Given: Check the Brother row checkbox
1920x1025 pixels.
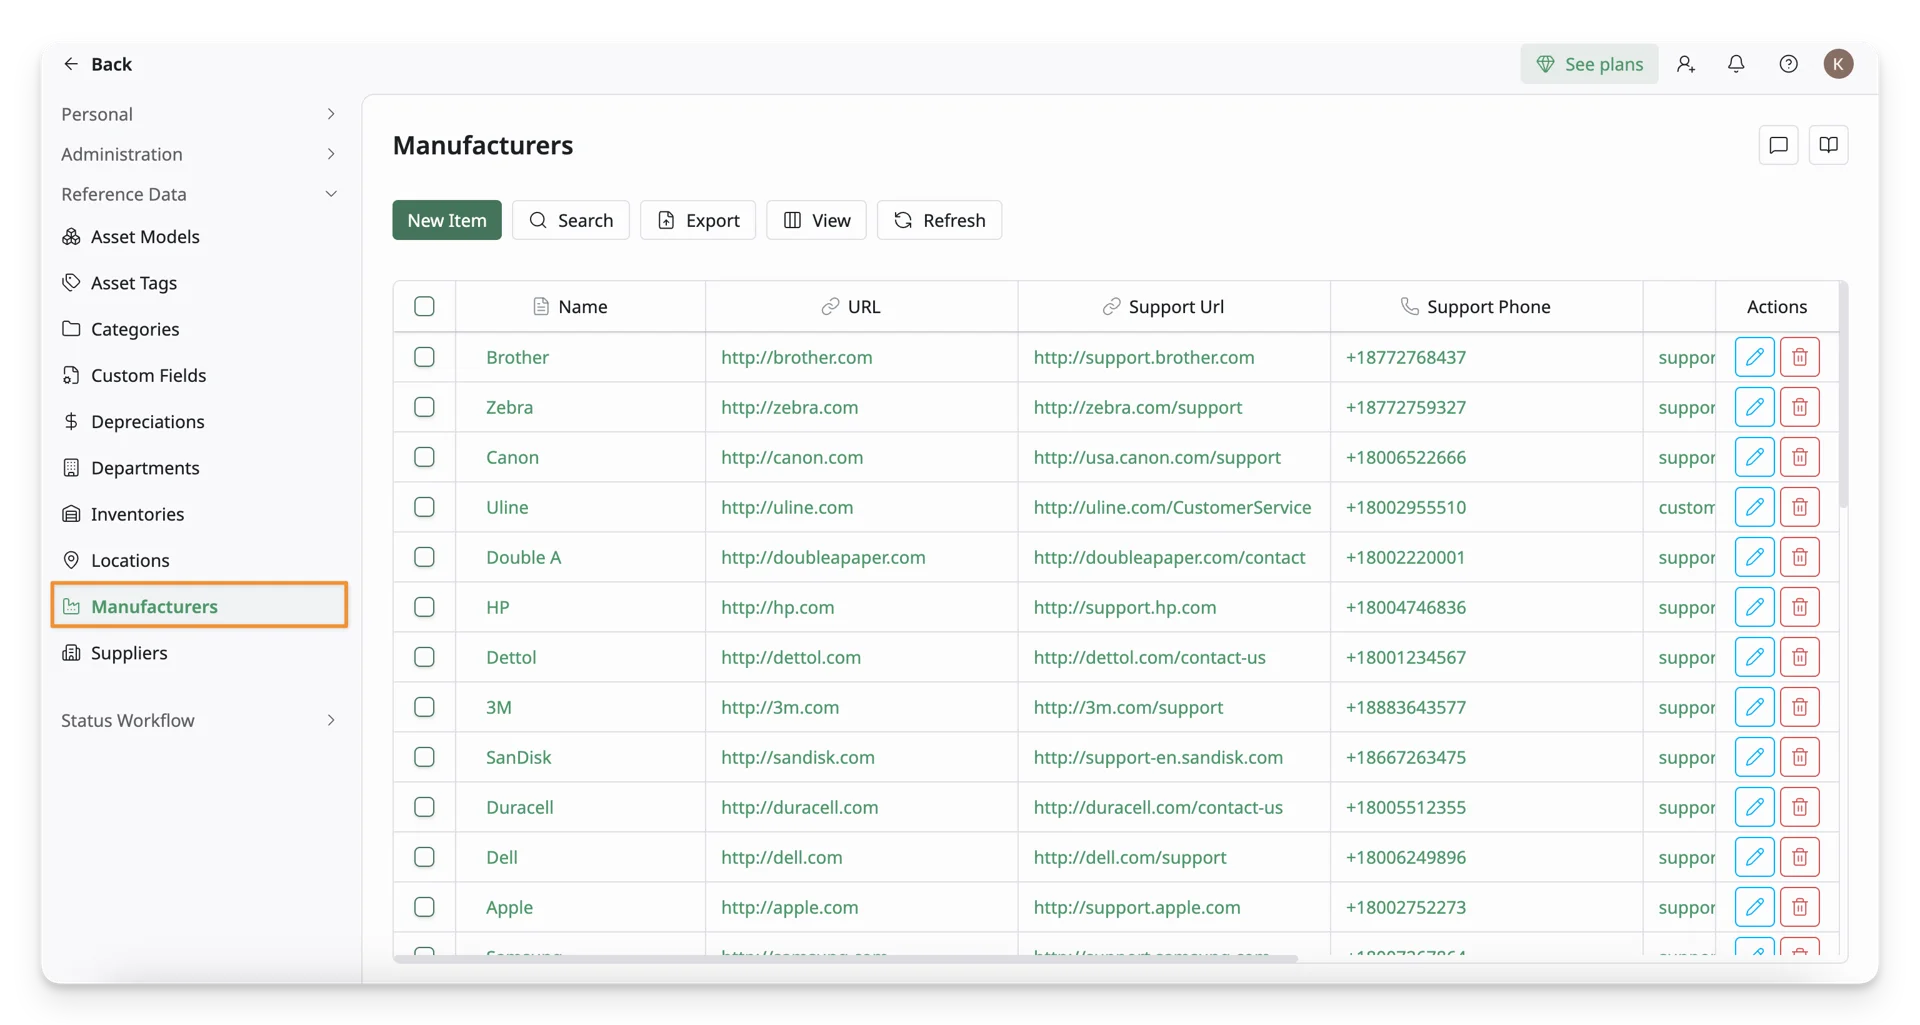Looking at the screenshot, I should (424, 357).
